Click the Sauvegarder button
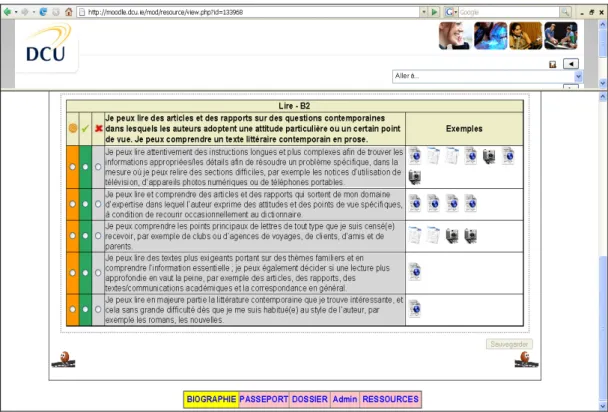The height and width of the screenshot is (412, 608). tap(509, 344)
